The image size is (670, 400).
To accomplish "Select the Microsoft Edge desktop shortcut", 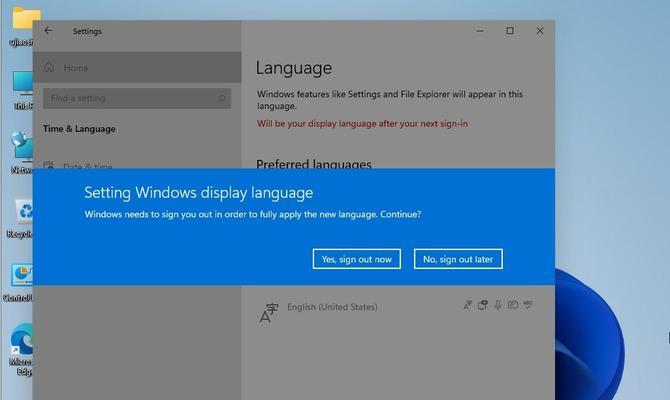I will (22, 339).
